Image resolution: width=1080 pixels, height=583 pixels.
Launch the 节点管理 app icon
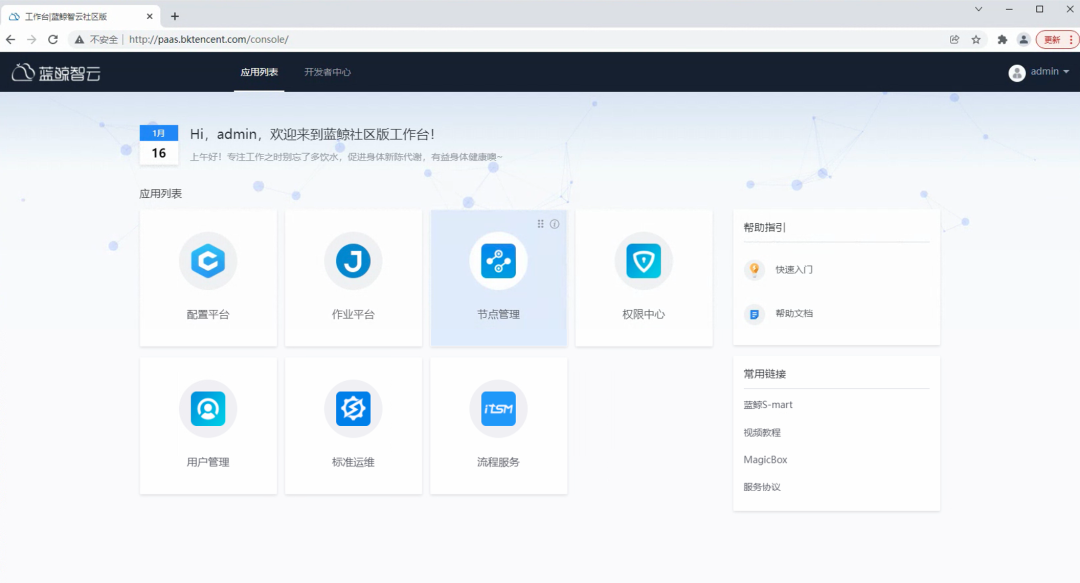coord(499,261)
